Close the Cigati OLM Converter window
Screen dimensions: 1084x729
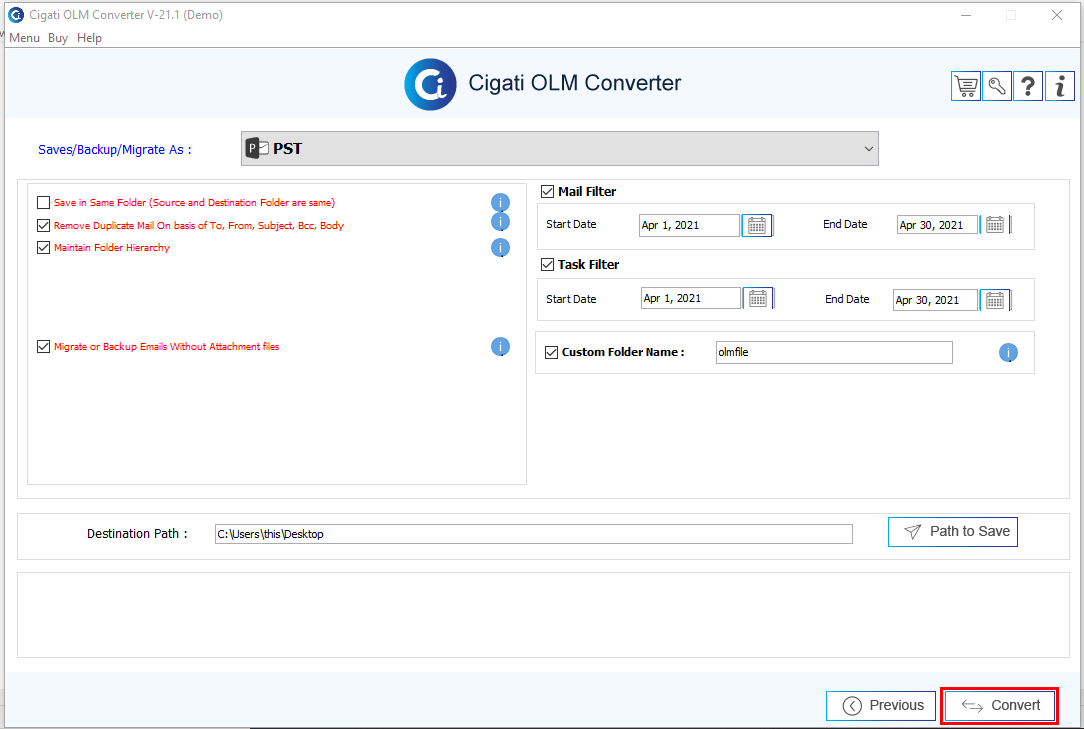click(1057, 15)
